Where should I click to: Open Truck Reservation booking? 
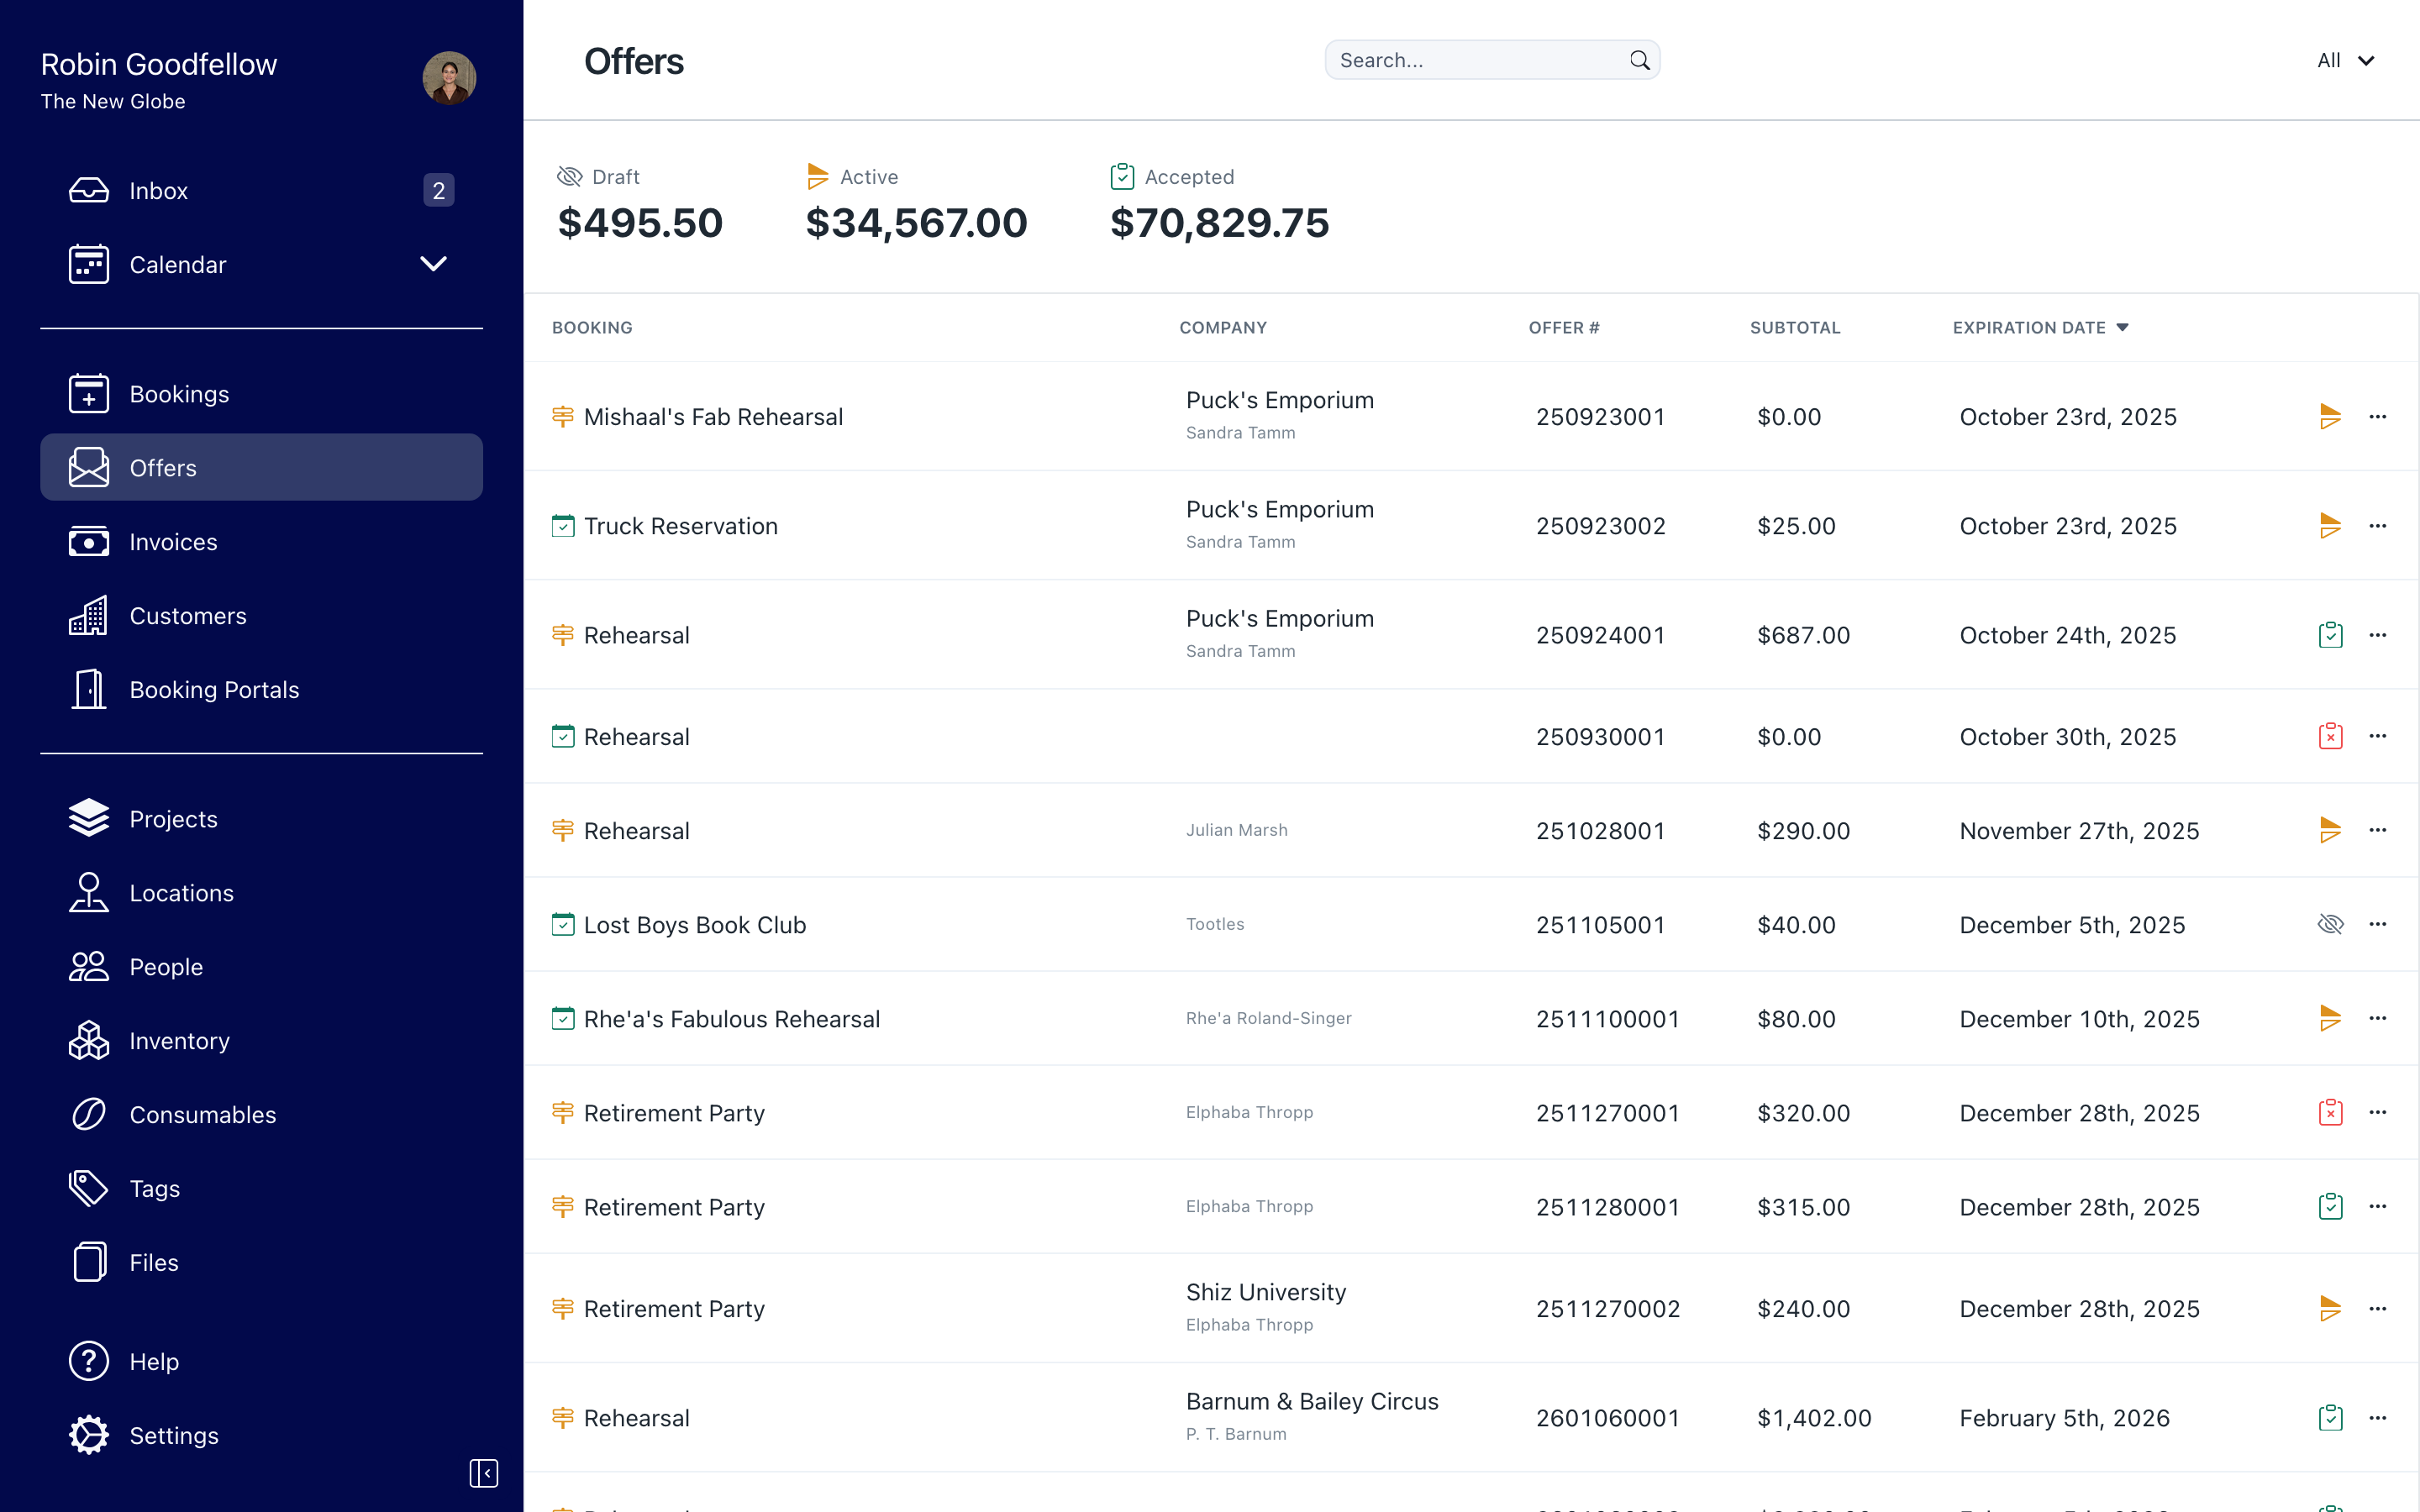(x=680, y=526)
